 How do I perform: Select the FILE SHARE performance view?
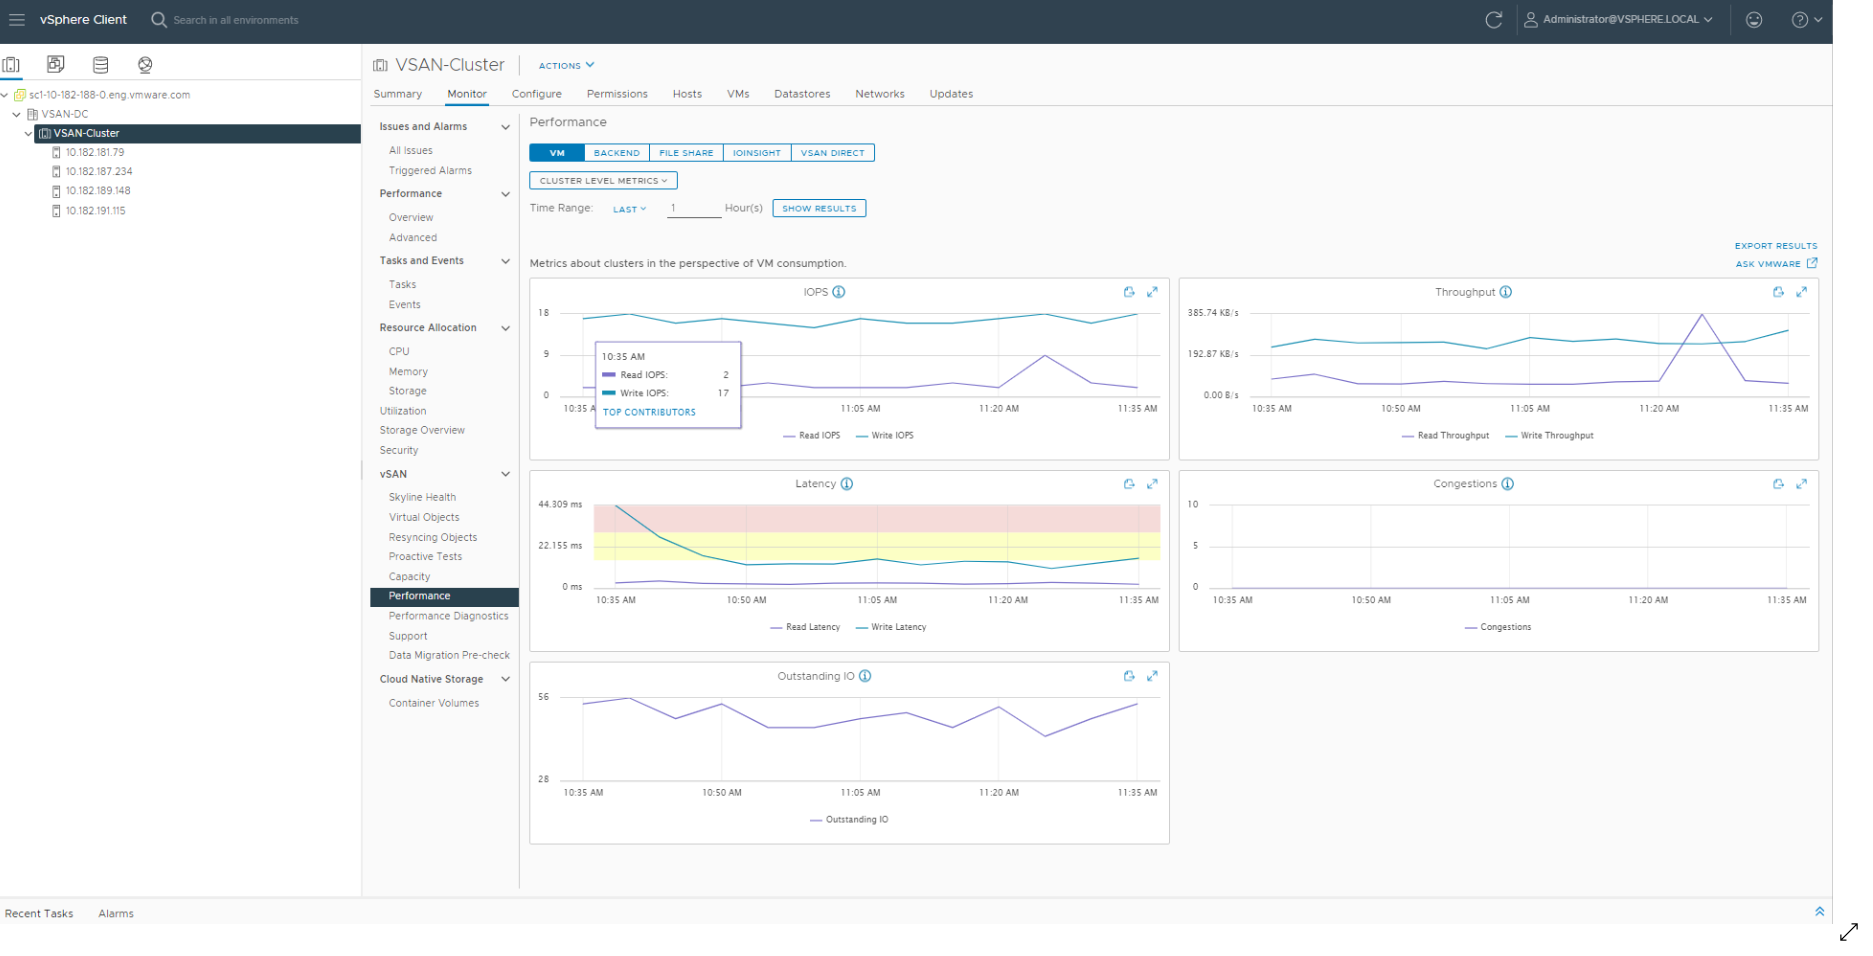tap(686, 153)
